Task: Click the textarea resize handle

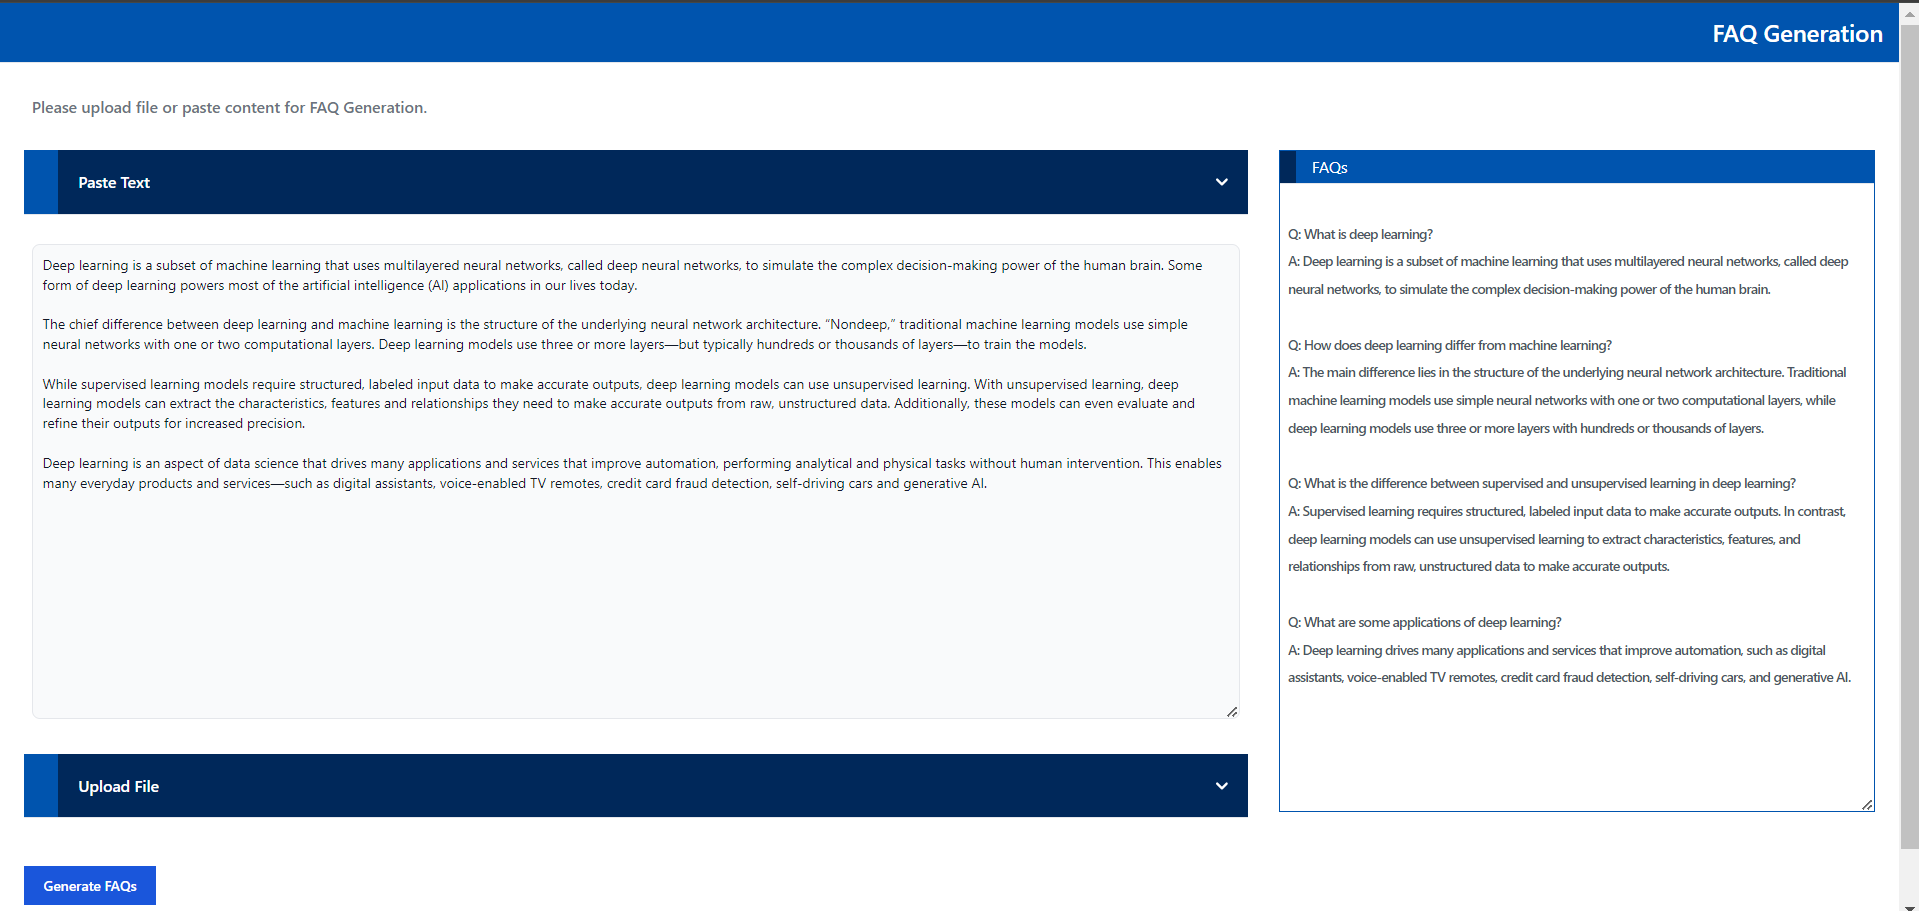Action: pyautogui.click(x=1231, y=711)
